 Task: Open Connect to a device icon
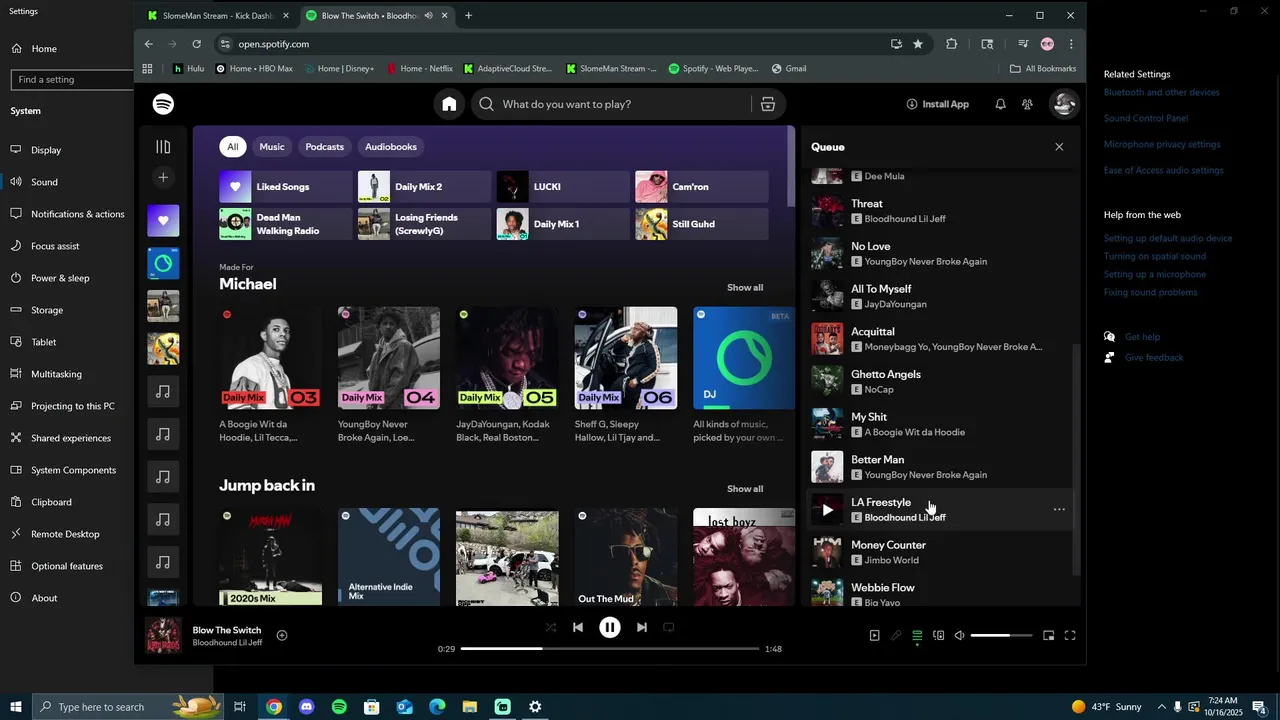coord(938,635)
